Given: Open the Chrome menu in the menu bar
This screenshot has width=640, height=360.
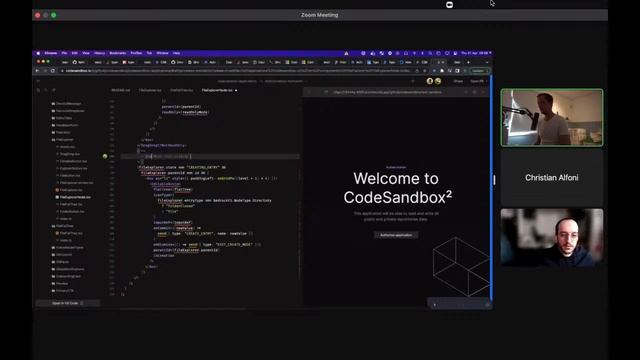Looking at the screenshot, I should click(51, 53).
